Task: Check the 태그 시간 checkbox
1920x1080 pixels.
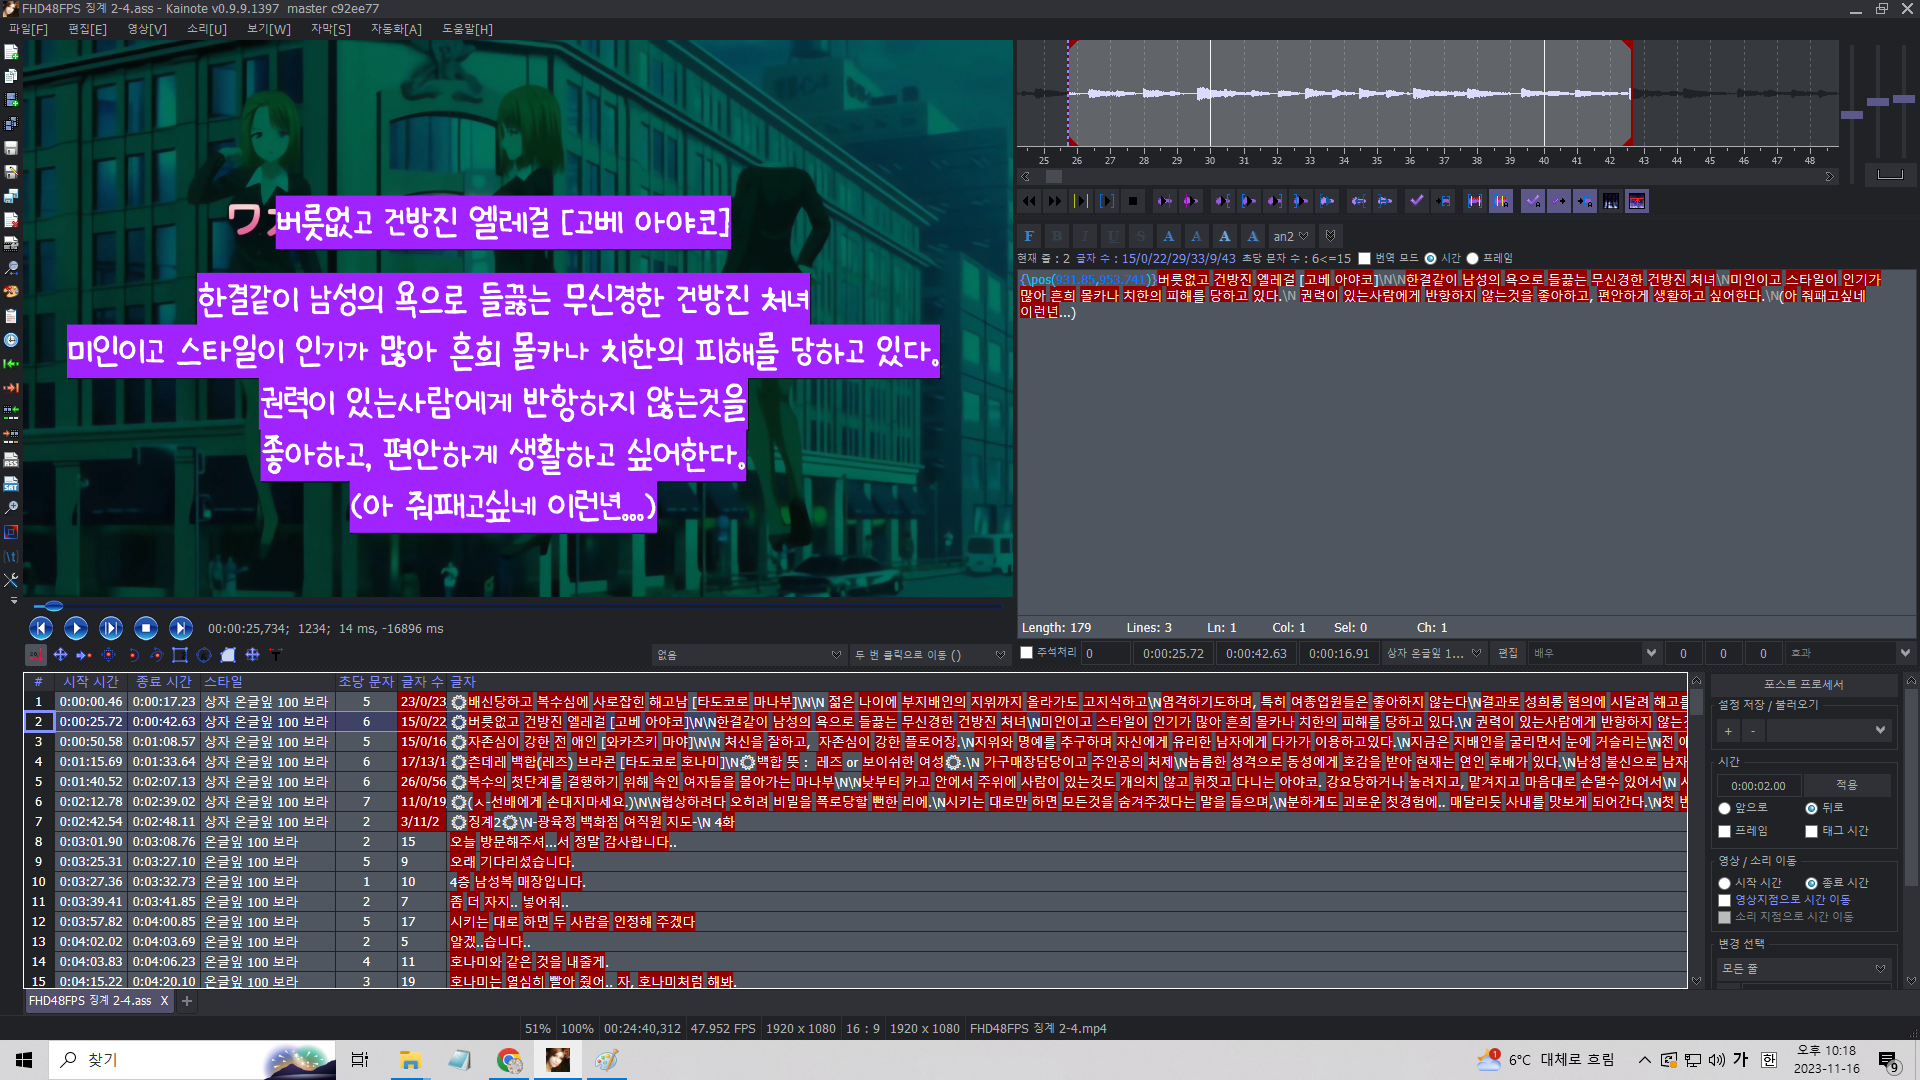Action: point(1811,831)
